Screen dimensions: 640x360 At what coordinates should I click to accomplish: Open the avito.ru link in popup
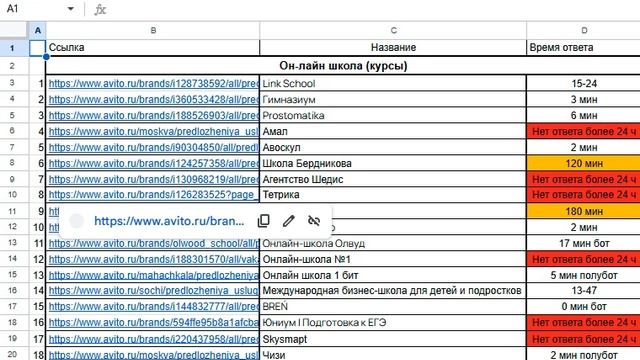[x=169, y=221]
